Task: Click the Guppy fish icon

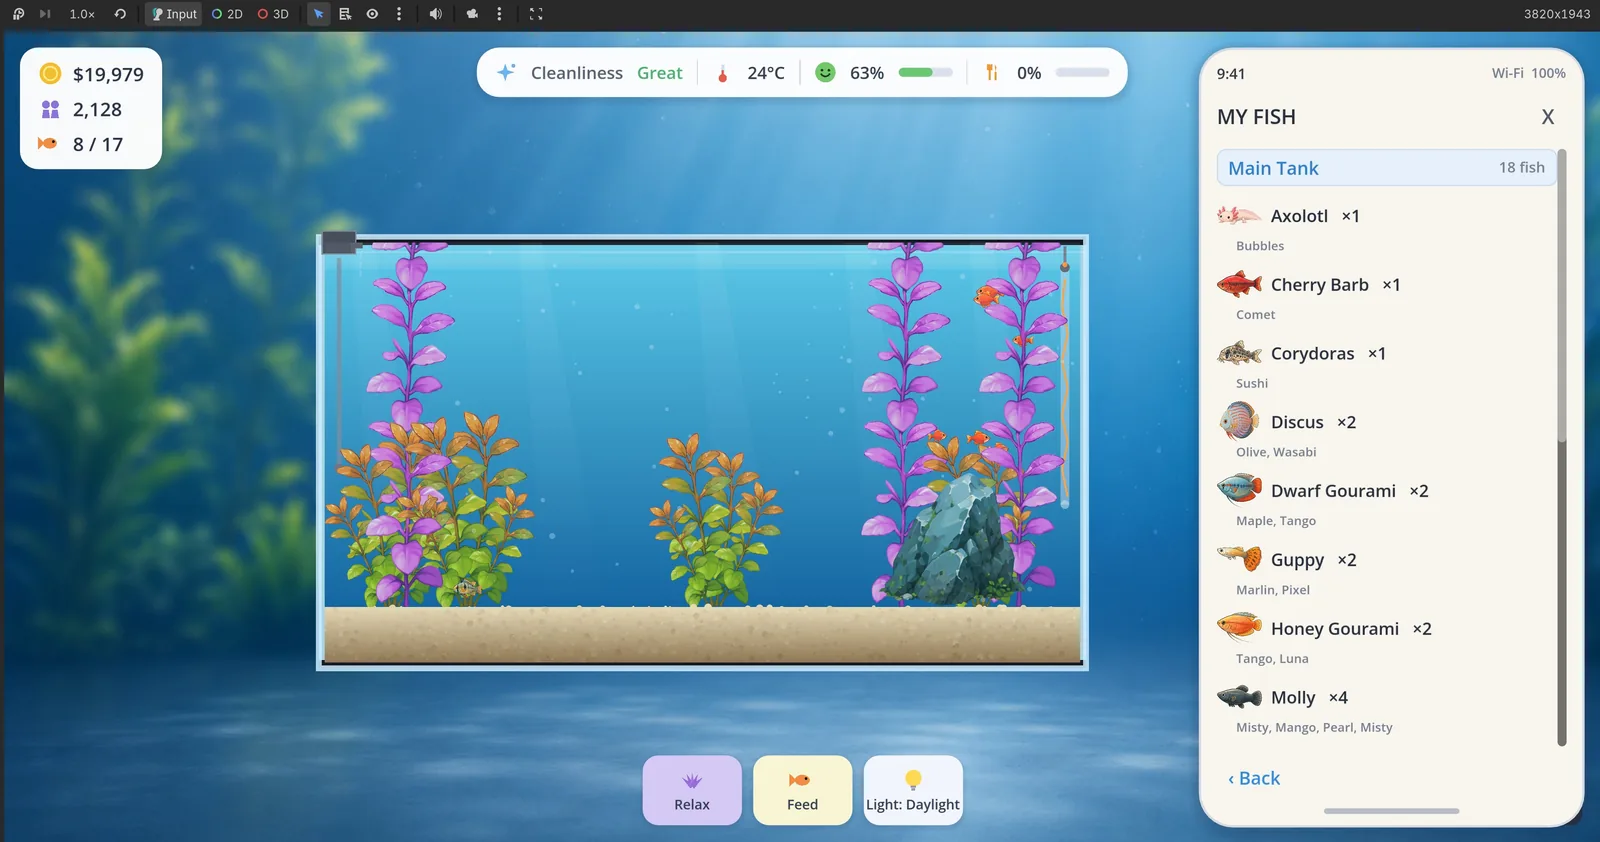Action: (x=1239, y=558)
